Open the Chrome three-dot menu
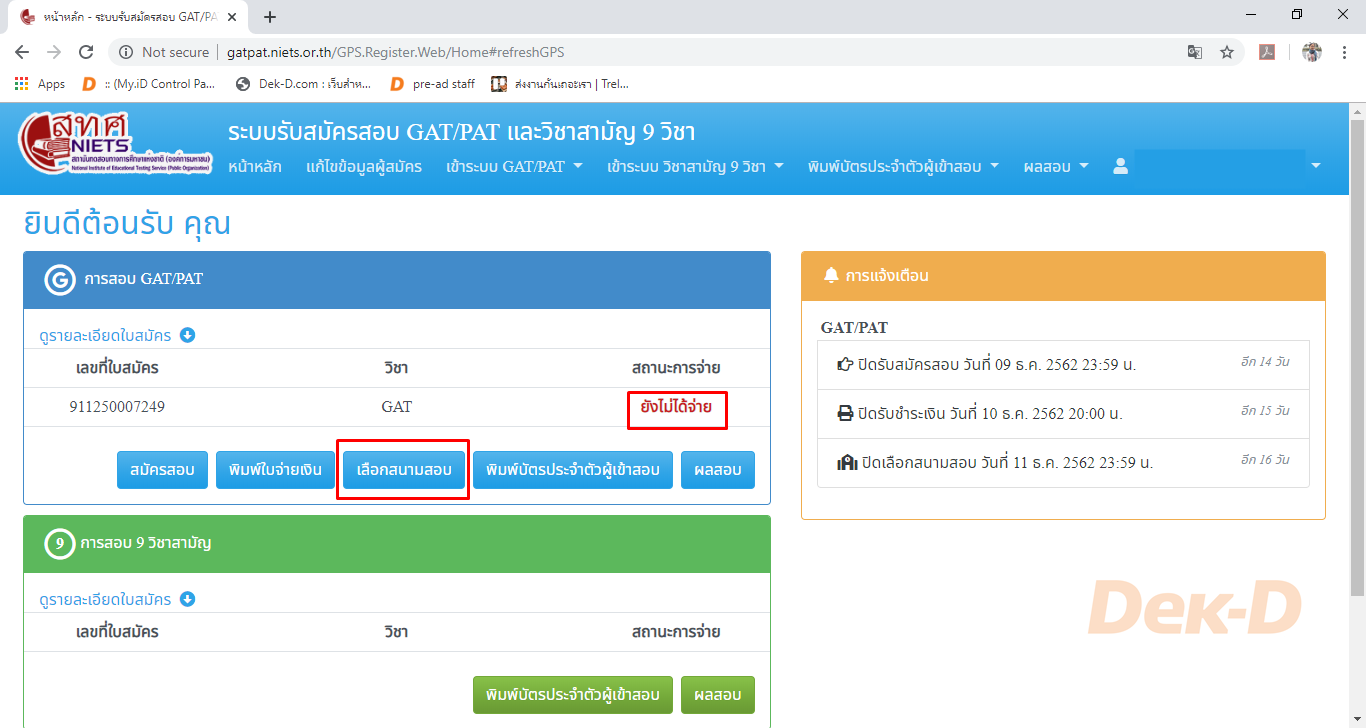The height and width of the screenshot is (728, 1366). click(1343, 52)
